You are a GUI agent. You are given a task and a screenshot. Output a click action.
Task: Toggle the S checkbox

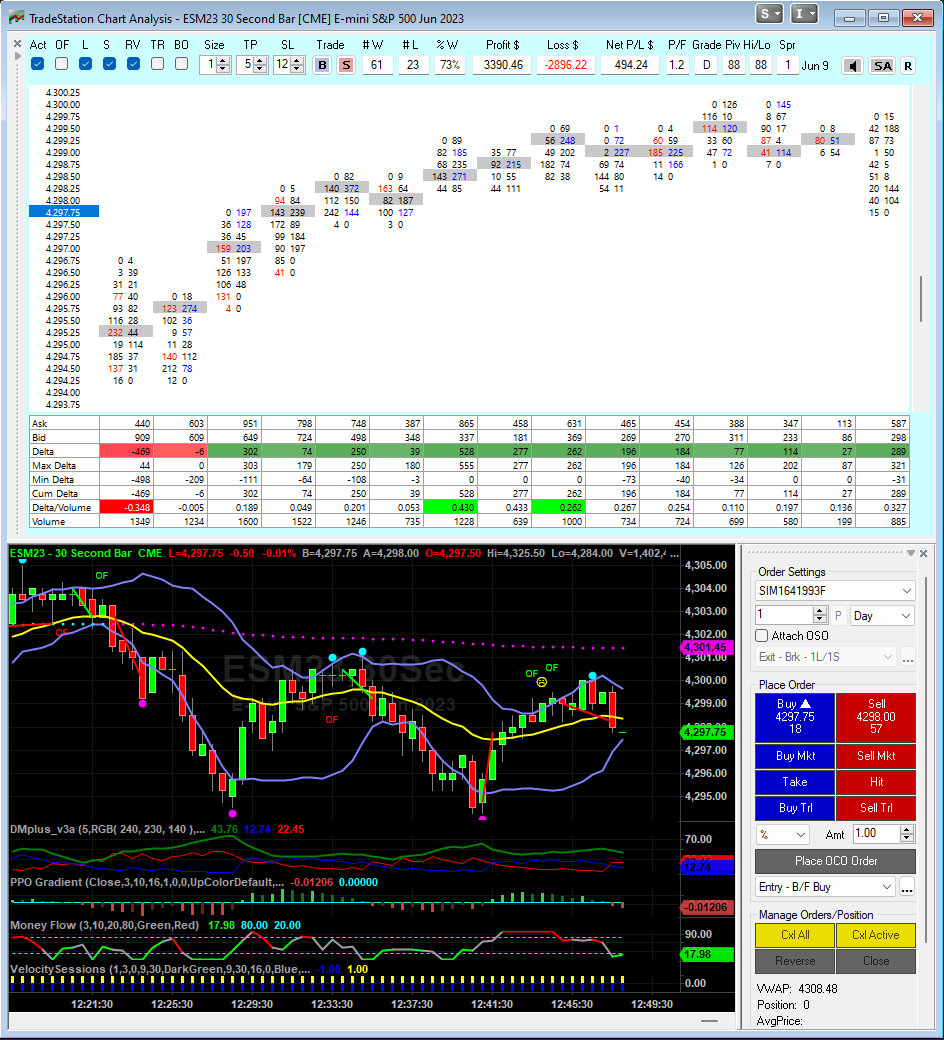coord(109,64)
